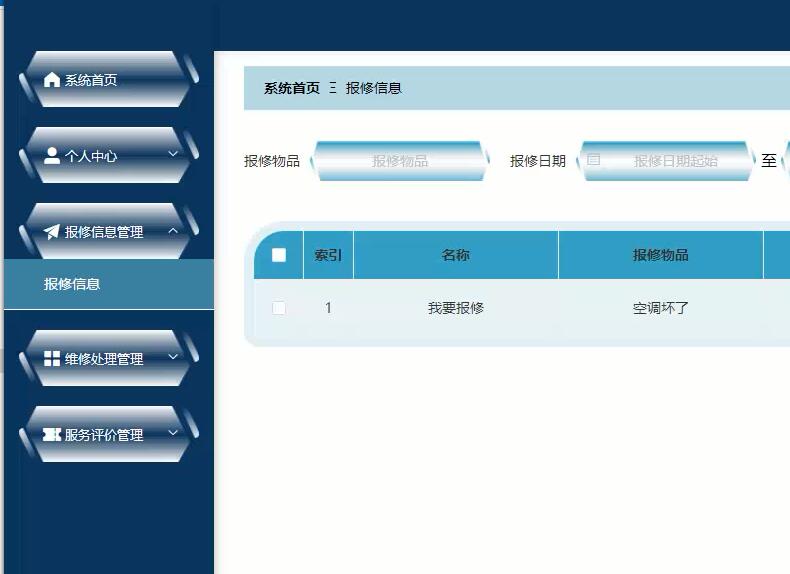Open the 系统首页 sidebar menu
Image resolution: width=790 pixels, height=574 pixels.
point(109,79)
